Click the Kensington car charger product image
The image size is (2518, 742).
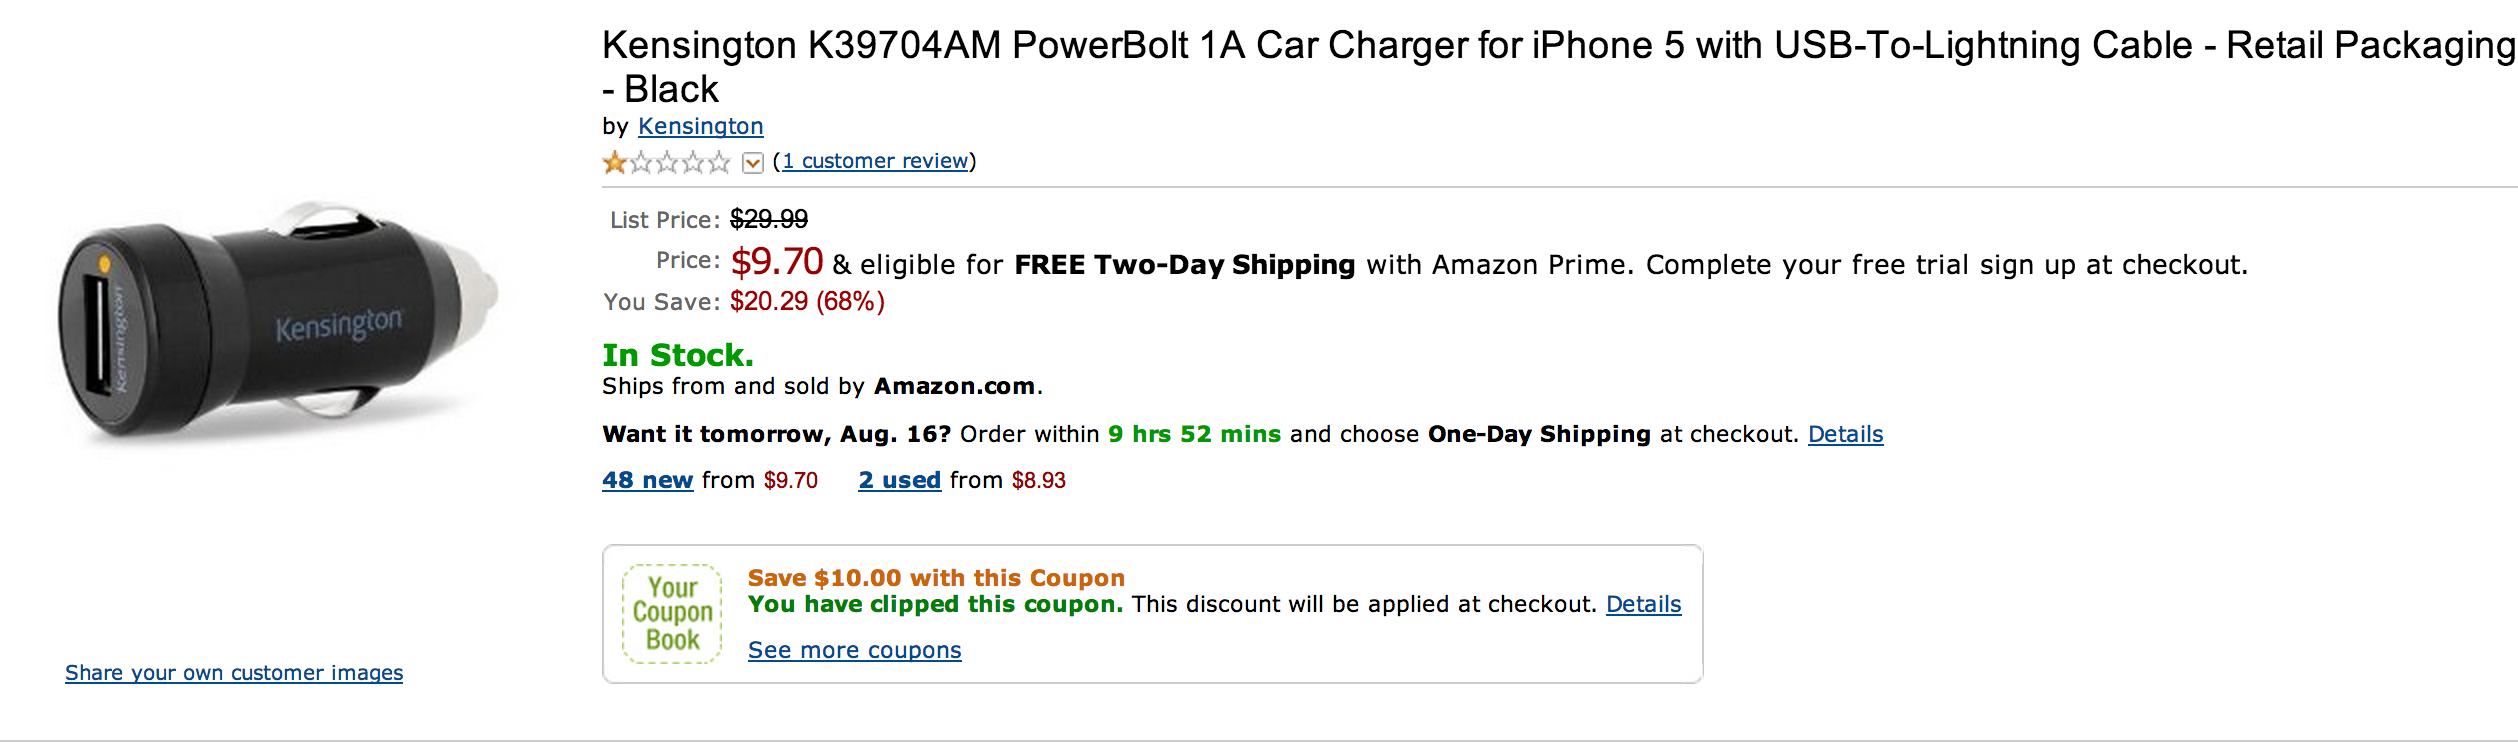pyautogui.click(x=277, y=325)
